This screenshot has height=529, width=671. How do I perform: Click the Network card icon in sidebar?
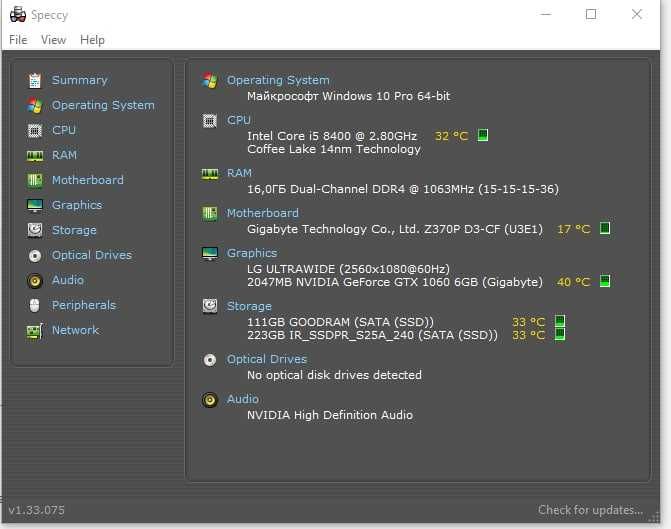pyautogui.click(x=35, y=331)
